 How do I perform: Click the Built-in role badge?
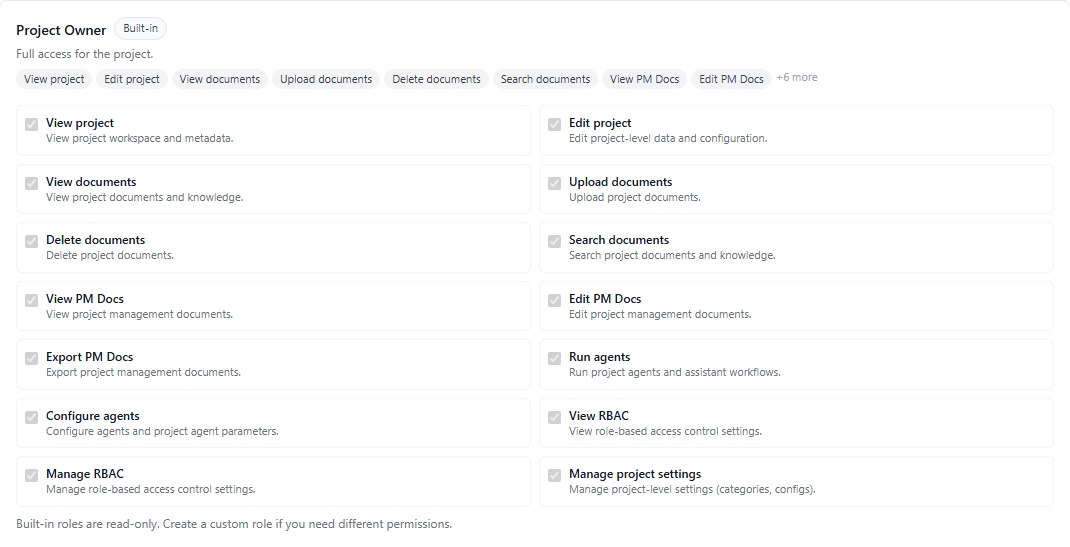pos(140,29)
